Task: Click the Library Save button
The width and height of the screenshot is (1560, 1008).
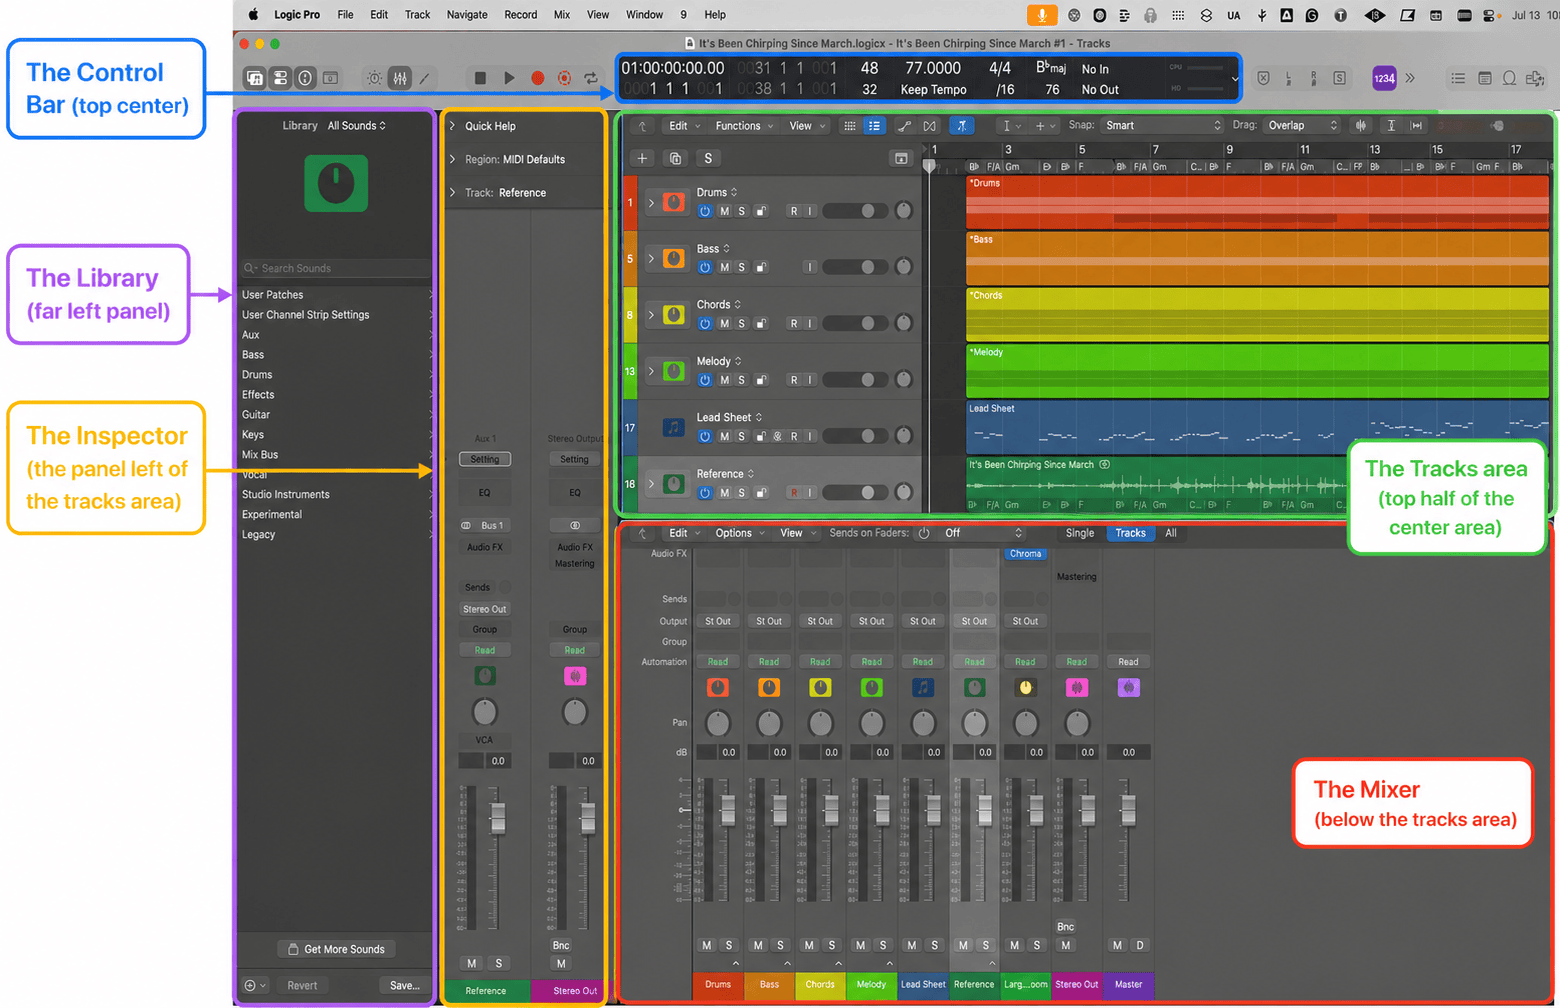Action: click(x=405, y=985)
